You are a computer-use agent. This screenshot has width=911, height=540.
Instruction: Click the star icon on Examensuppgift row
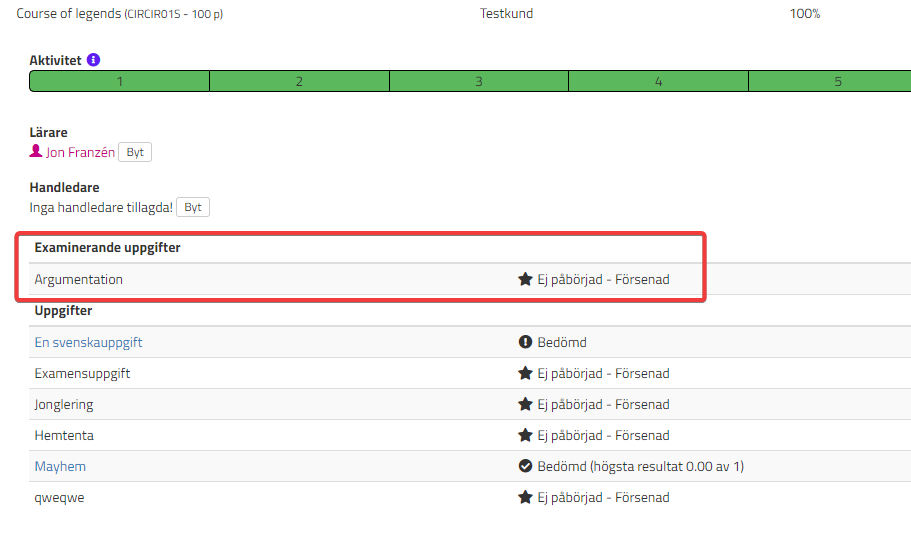[525, 373]
